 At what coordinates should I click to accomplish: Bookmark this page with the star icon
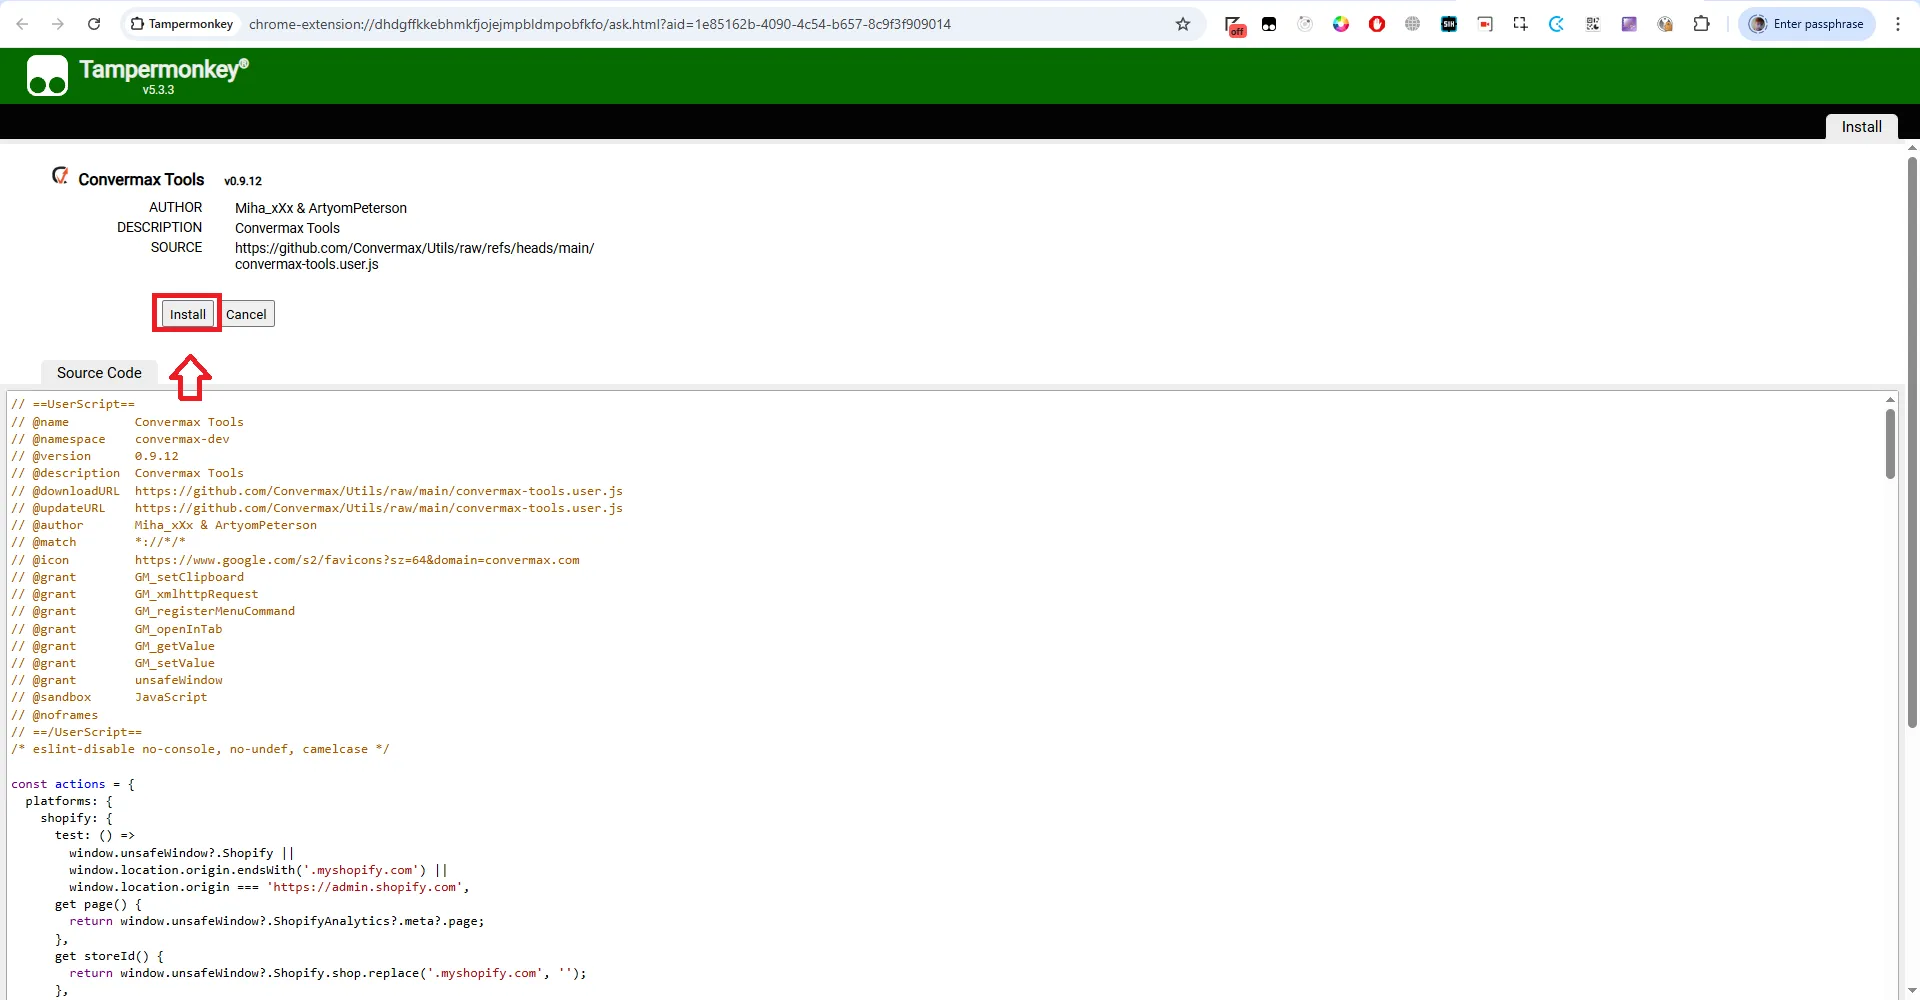pyautogui.click(x=1183, y=24)
